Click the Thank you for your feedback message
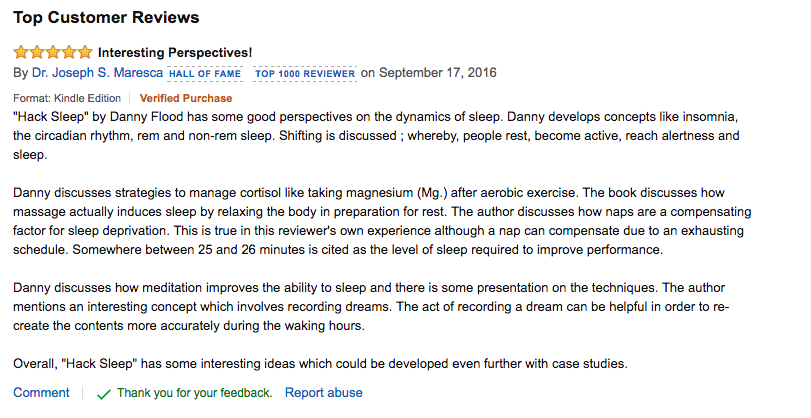The image size is (811, 418). coord(194,393)
